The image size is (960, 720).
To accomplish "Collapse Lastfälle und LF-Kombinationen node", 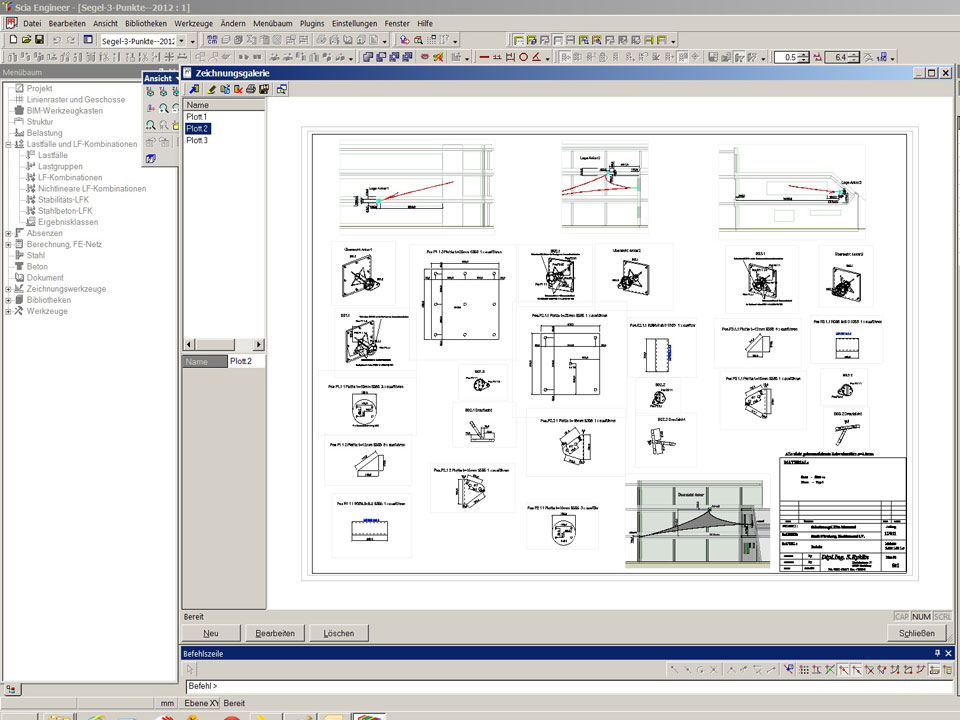I will coord(8,144).
